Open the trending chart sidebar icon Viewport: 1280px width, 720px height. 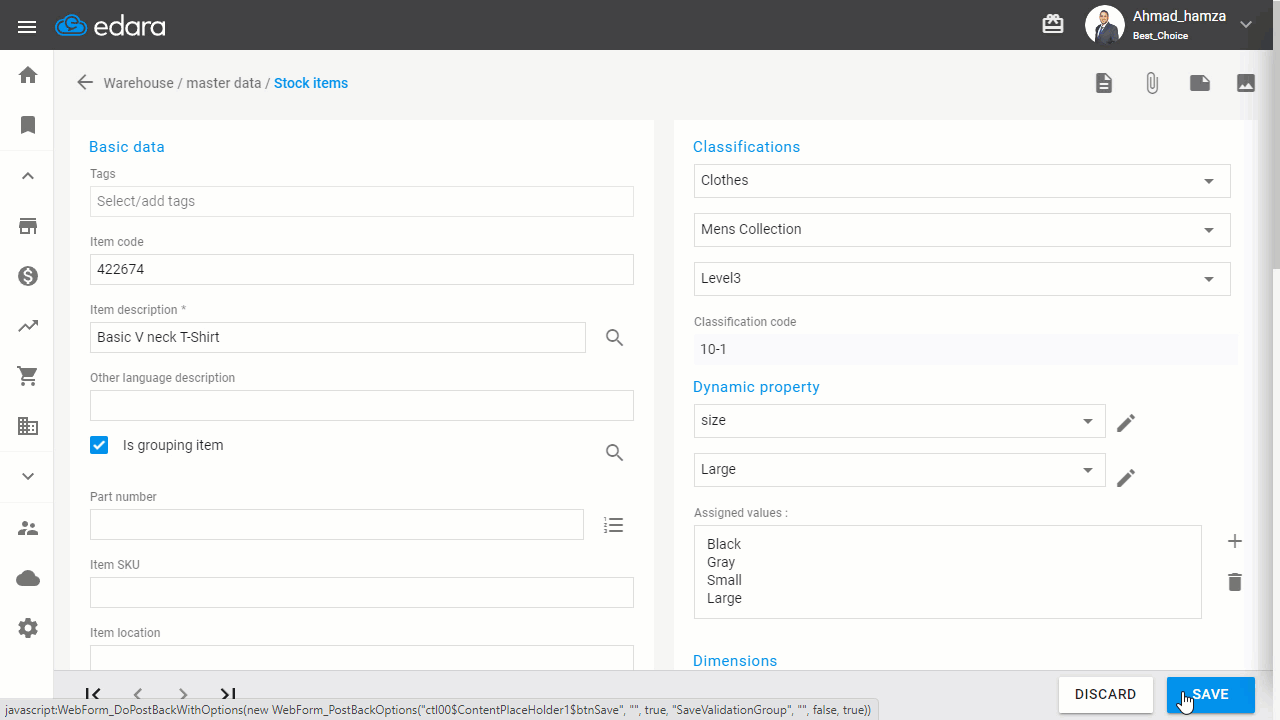pyautogui.click(x=28, y=326)
